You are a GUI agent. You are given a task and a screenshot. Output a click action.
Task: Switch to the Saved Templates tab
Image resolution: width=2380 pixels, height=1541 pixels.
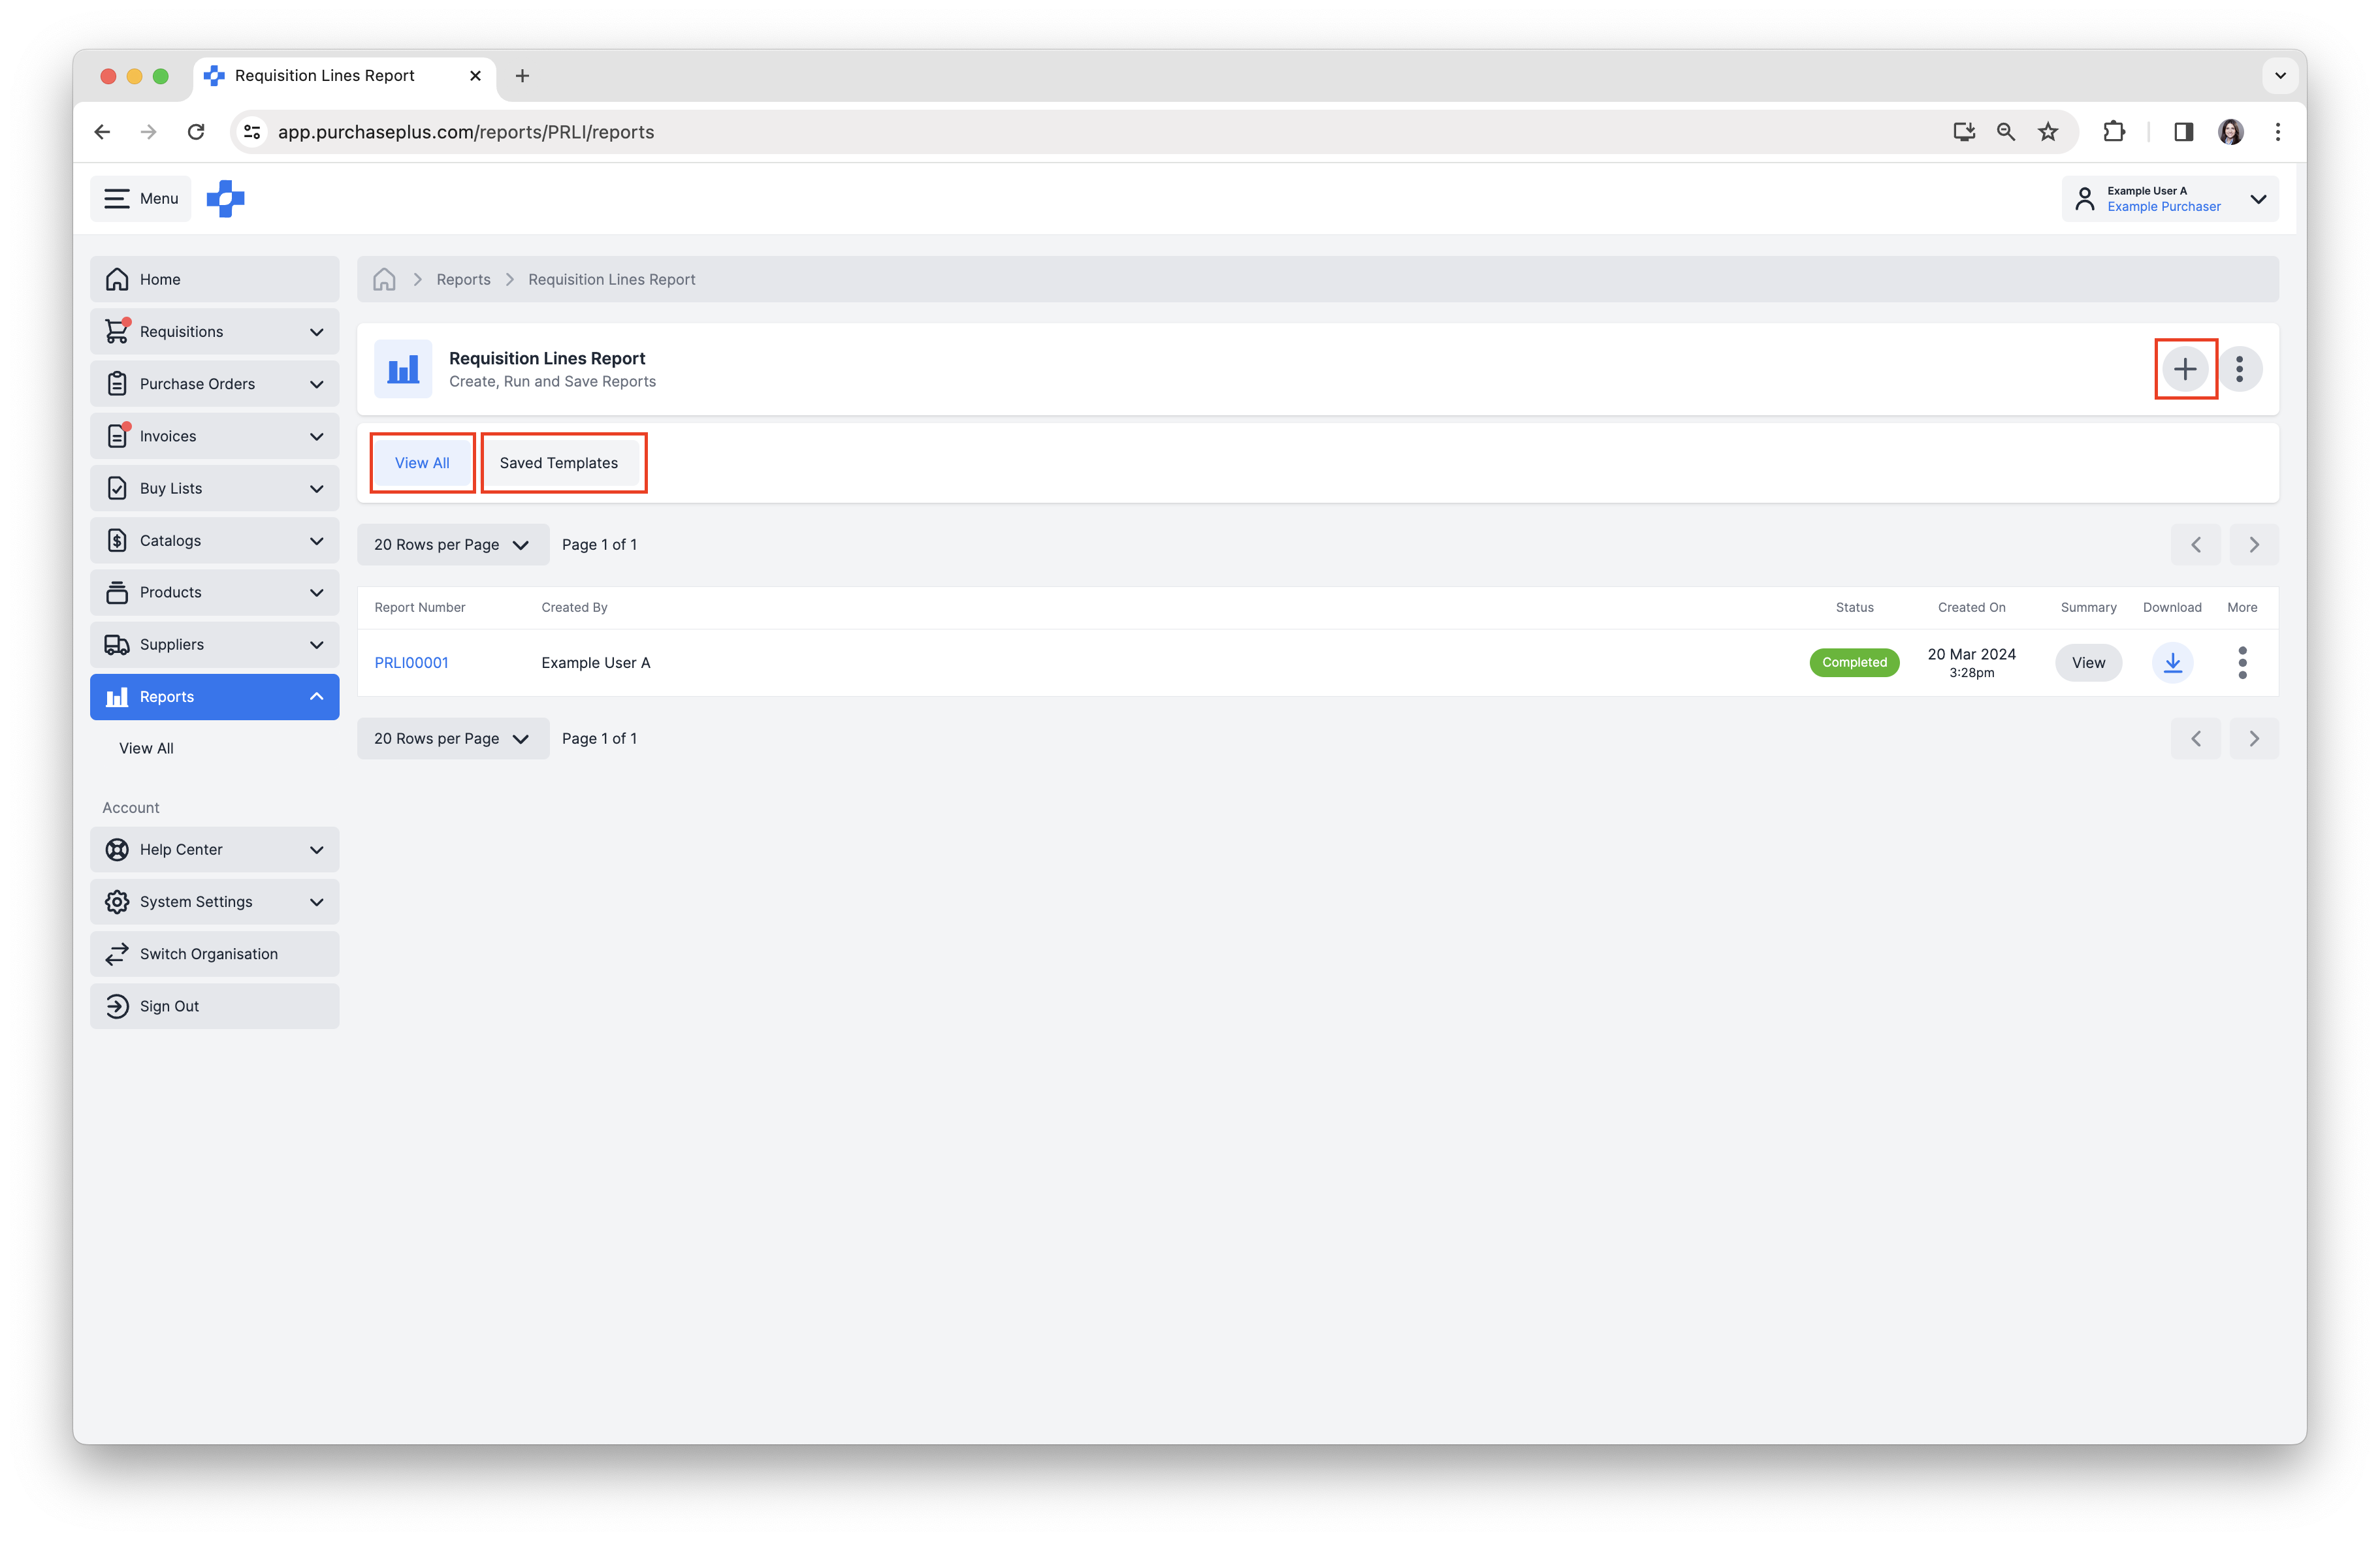[559, 462]
